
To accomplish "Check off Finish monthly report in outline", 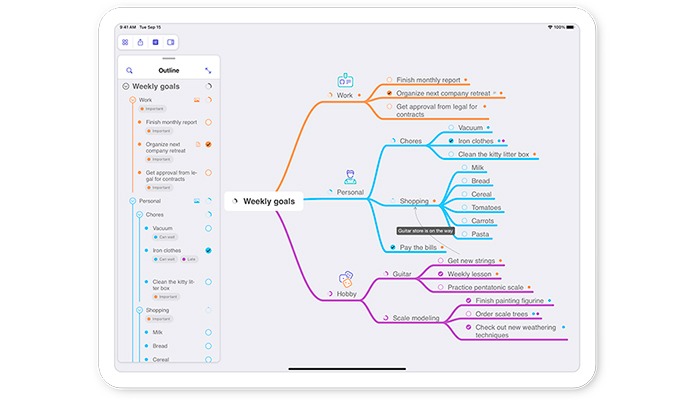I will tap(208, 122).
